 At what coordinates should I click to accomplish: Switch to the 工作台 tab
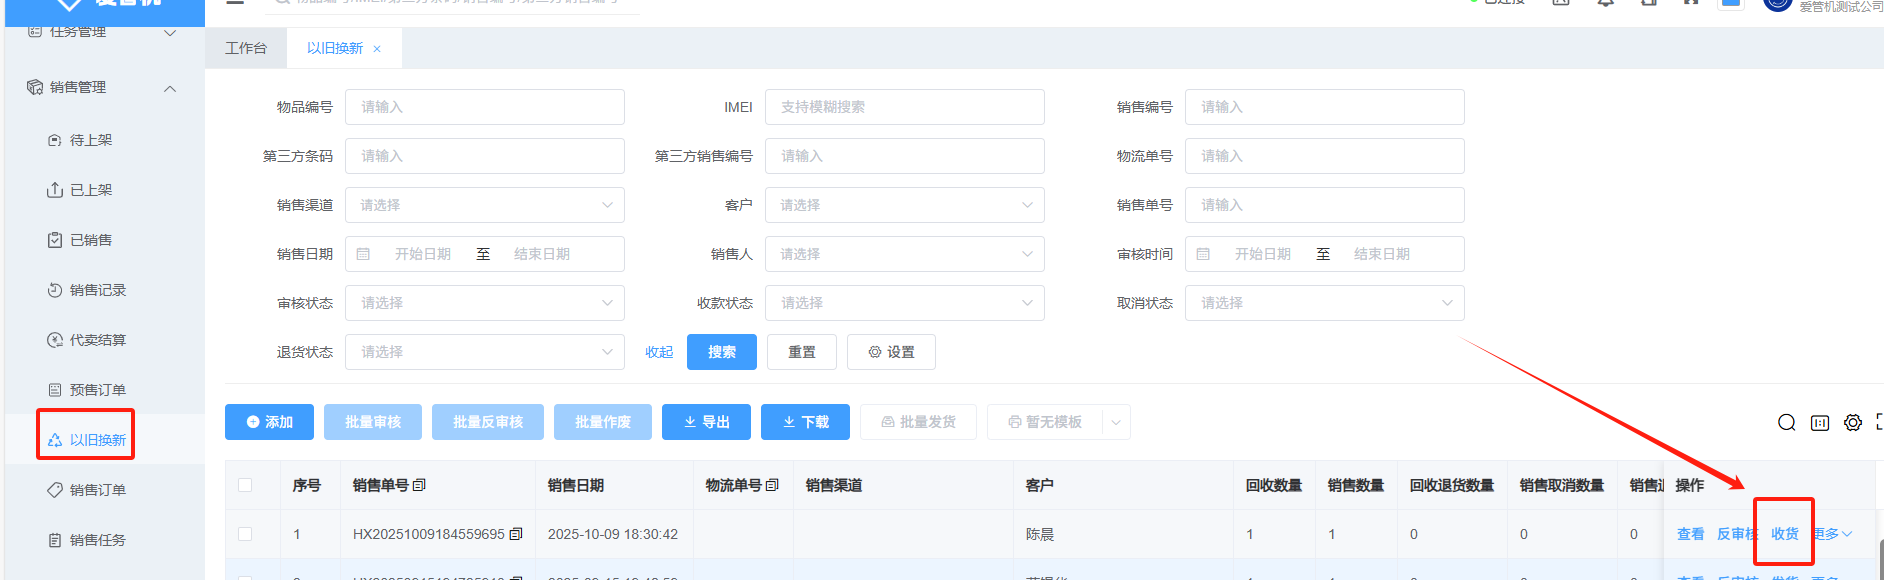[x=246, y=48]
